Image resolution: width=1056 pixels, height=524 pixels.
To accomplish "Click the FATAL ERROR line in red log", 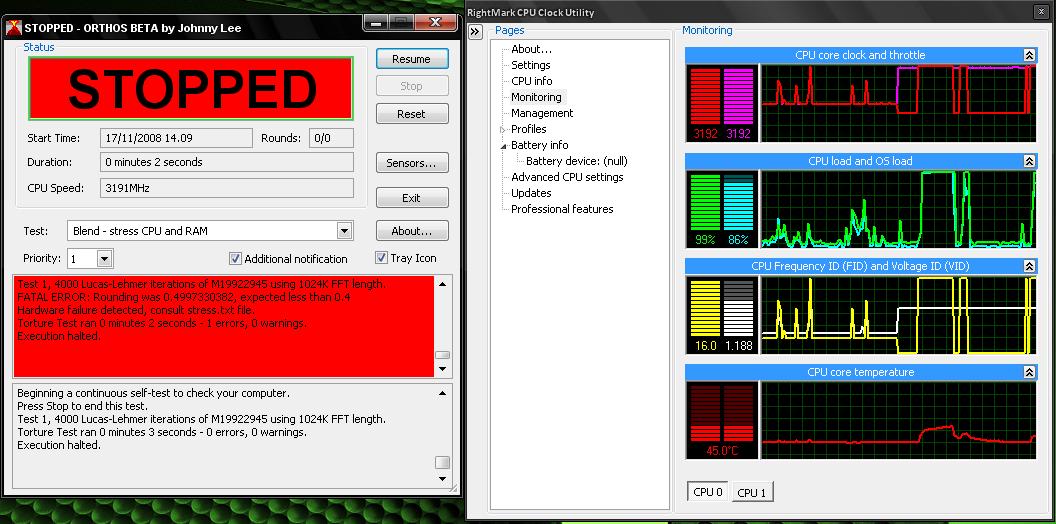I will tap(183, 297).
